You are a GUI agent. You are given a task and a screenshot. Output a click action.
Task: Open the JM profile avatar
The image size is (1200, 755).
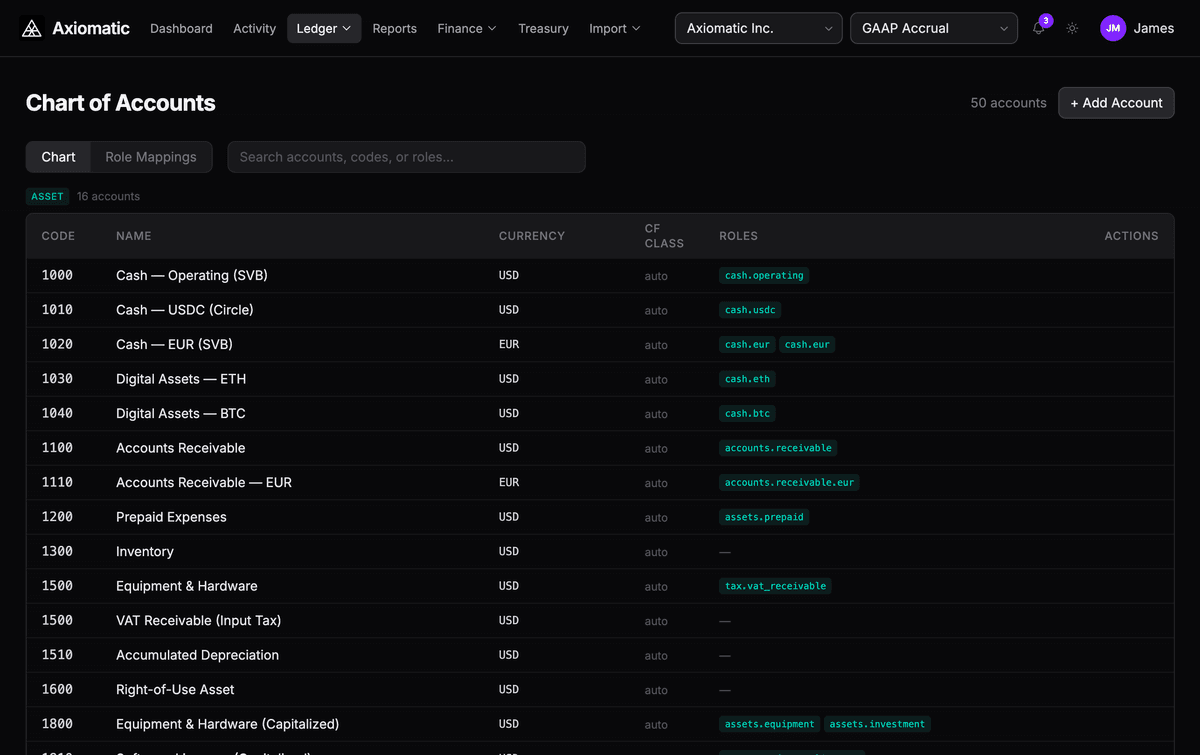coord(1112,28)
